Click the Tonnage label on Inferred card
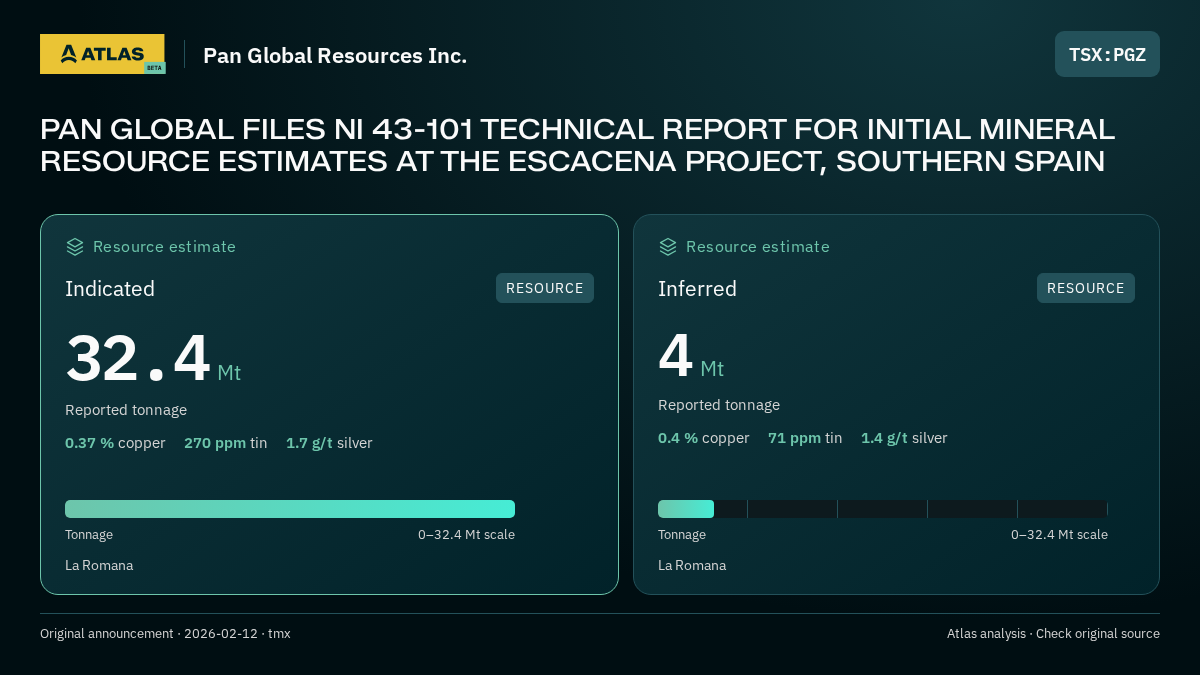This screenshot has width=1200, height=675. [682, 535]
